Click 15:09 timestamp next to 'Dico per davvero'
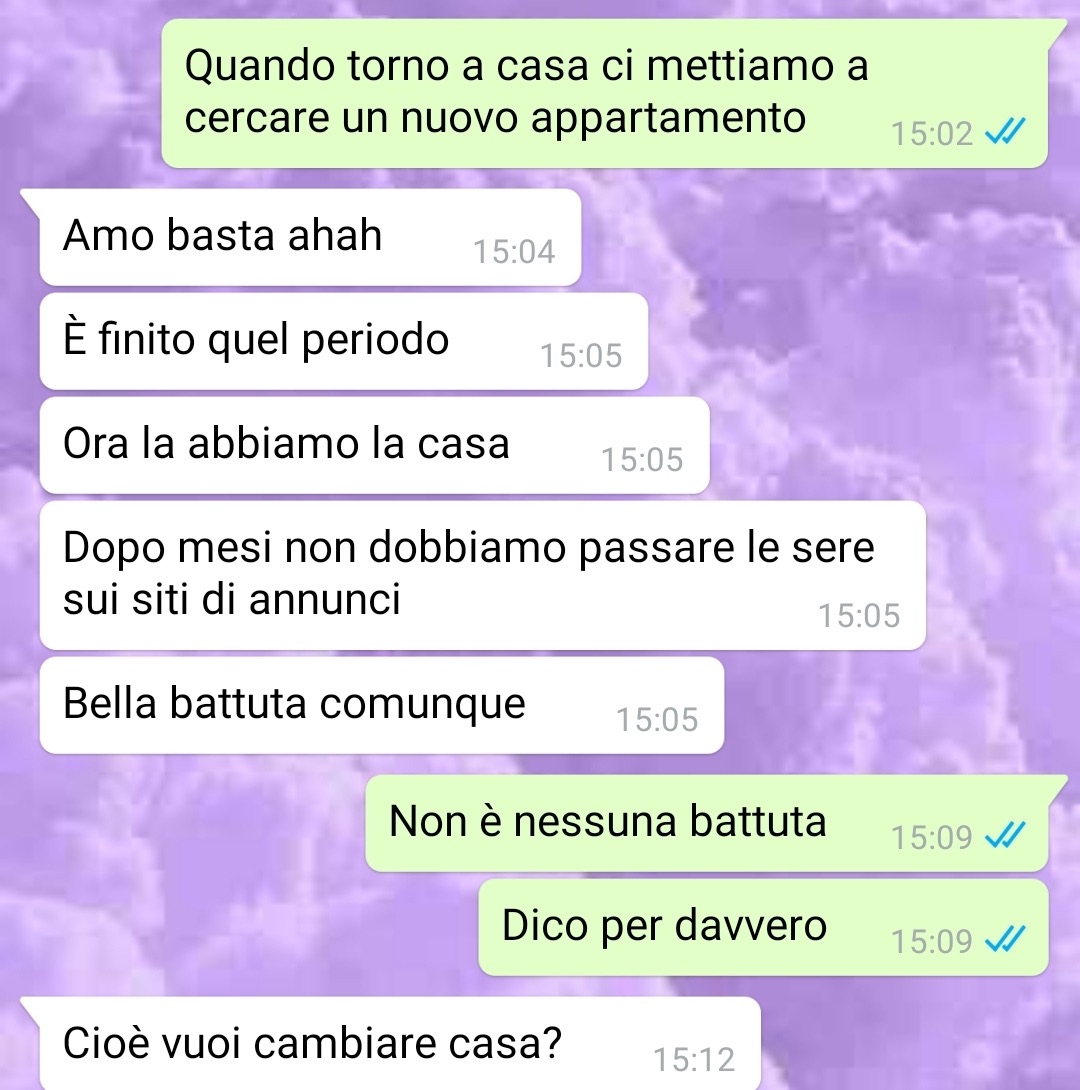This screenshot has width=1080, height=1090. [932, 941]
